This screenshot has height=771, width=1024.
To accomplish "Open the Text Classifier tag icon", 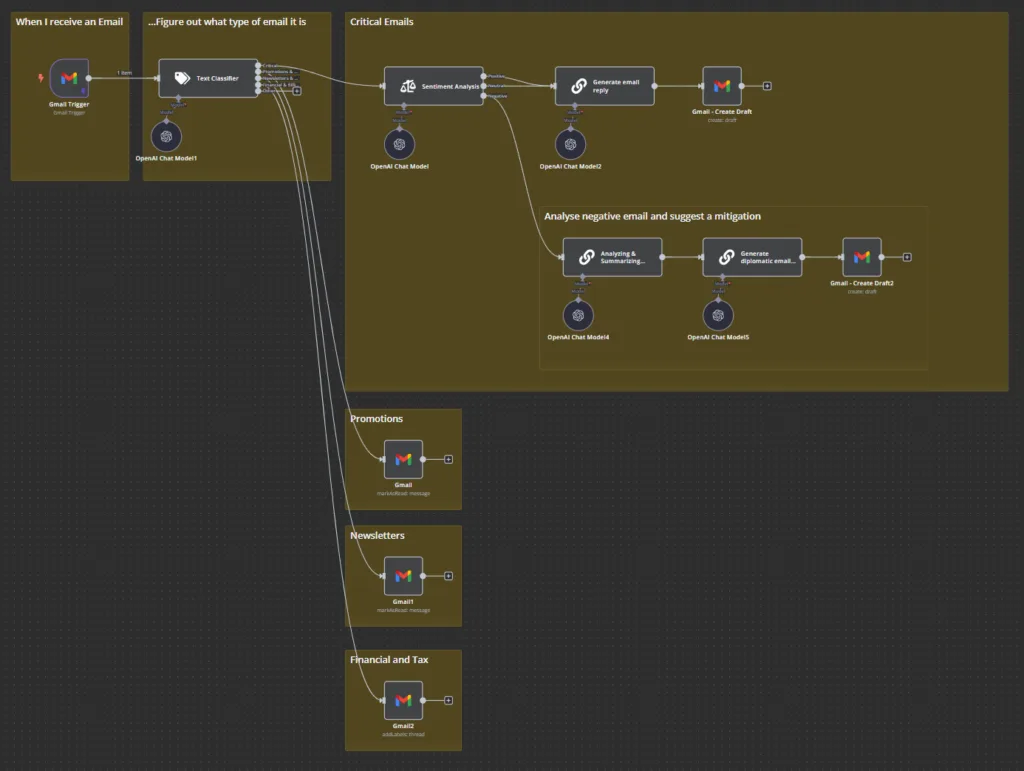I will (182, 78).
